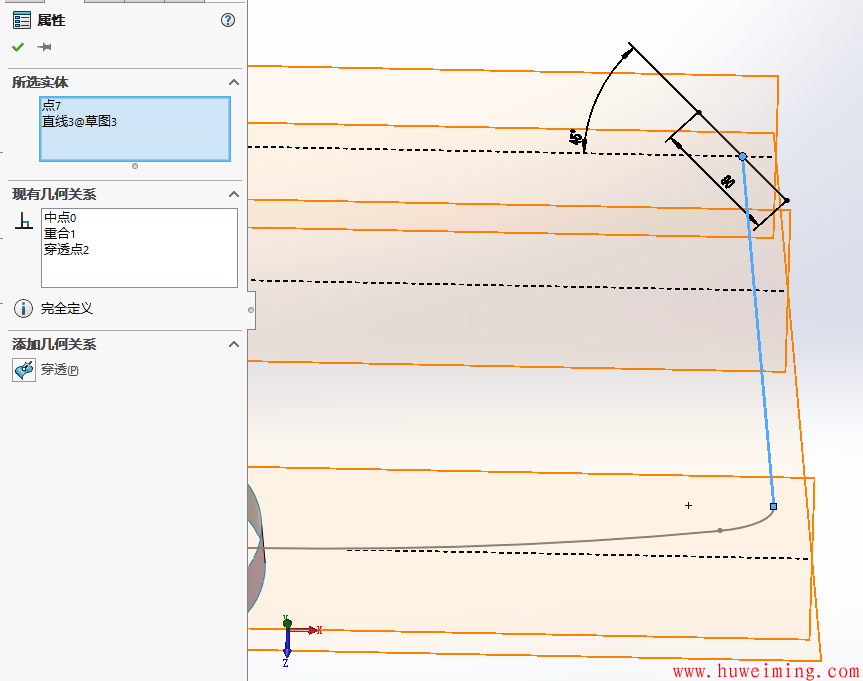Image resolution: width=863 pixels, height=681 pixels.
Task: Click the 穿透(P) add relation button
Action: (60, 370)
